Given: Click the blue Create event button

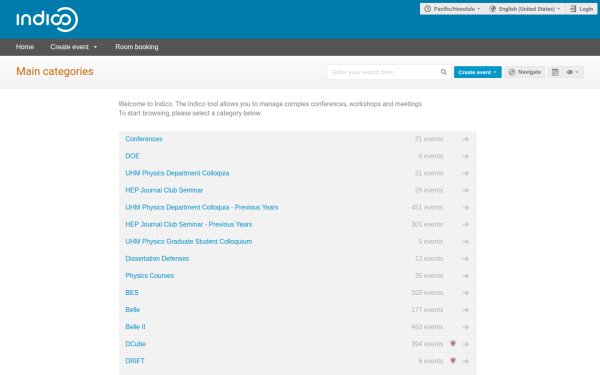Looking at the screenshot, I should 478,72.
